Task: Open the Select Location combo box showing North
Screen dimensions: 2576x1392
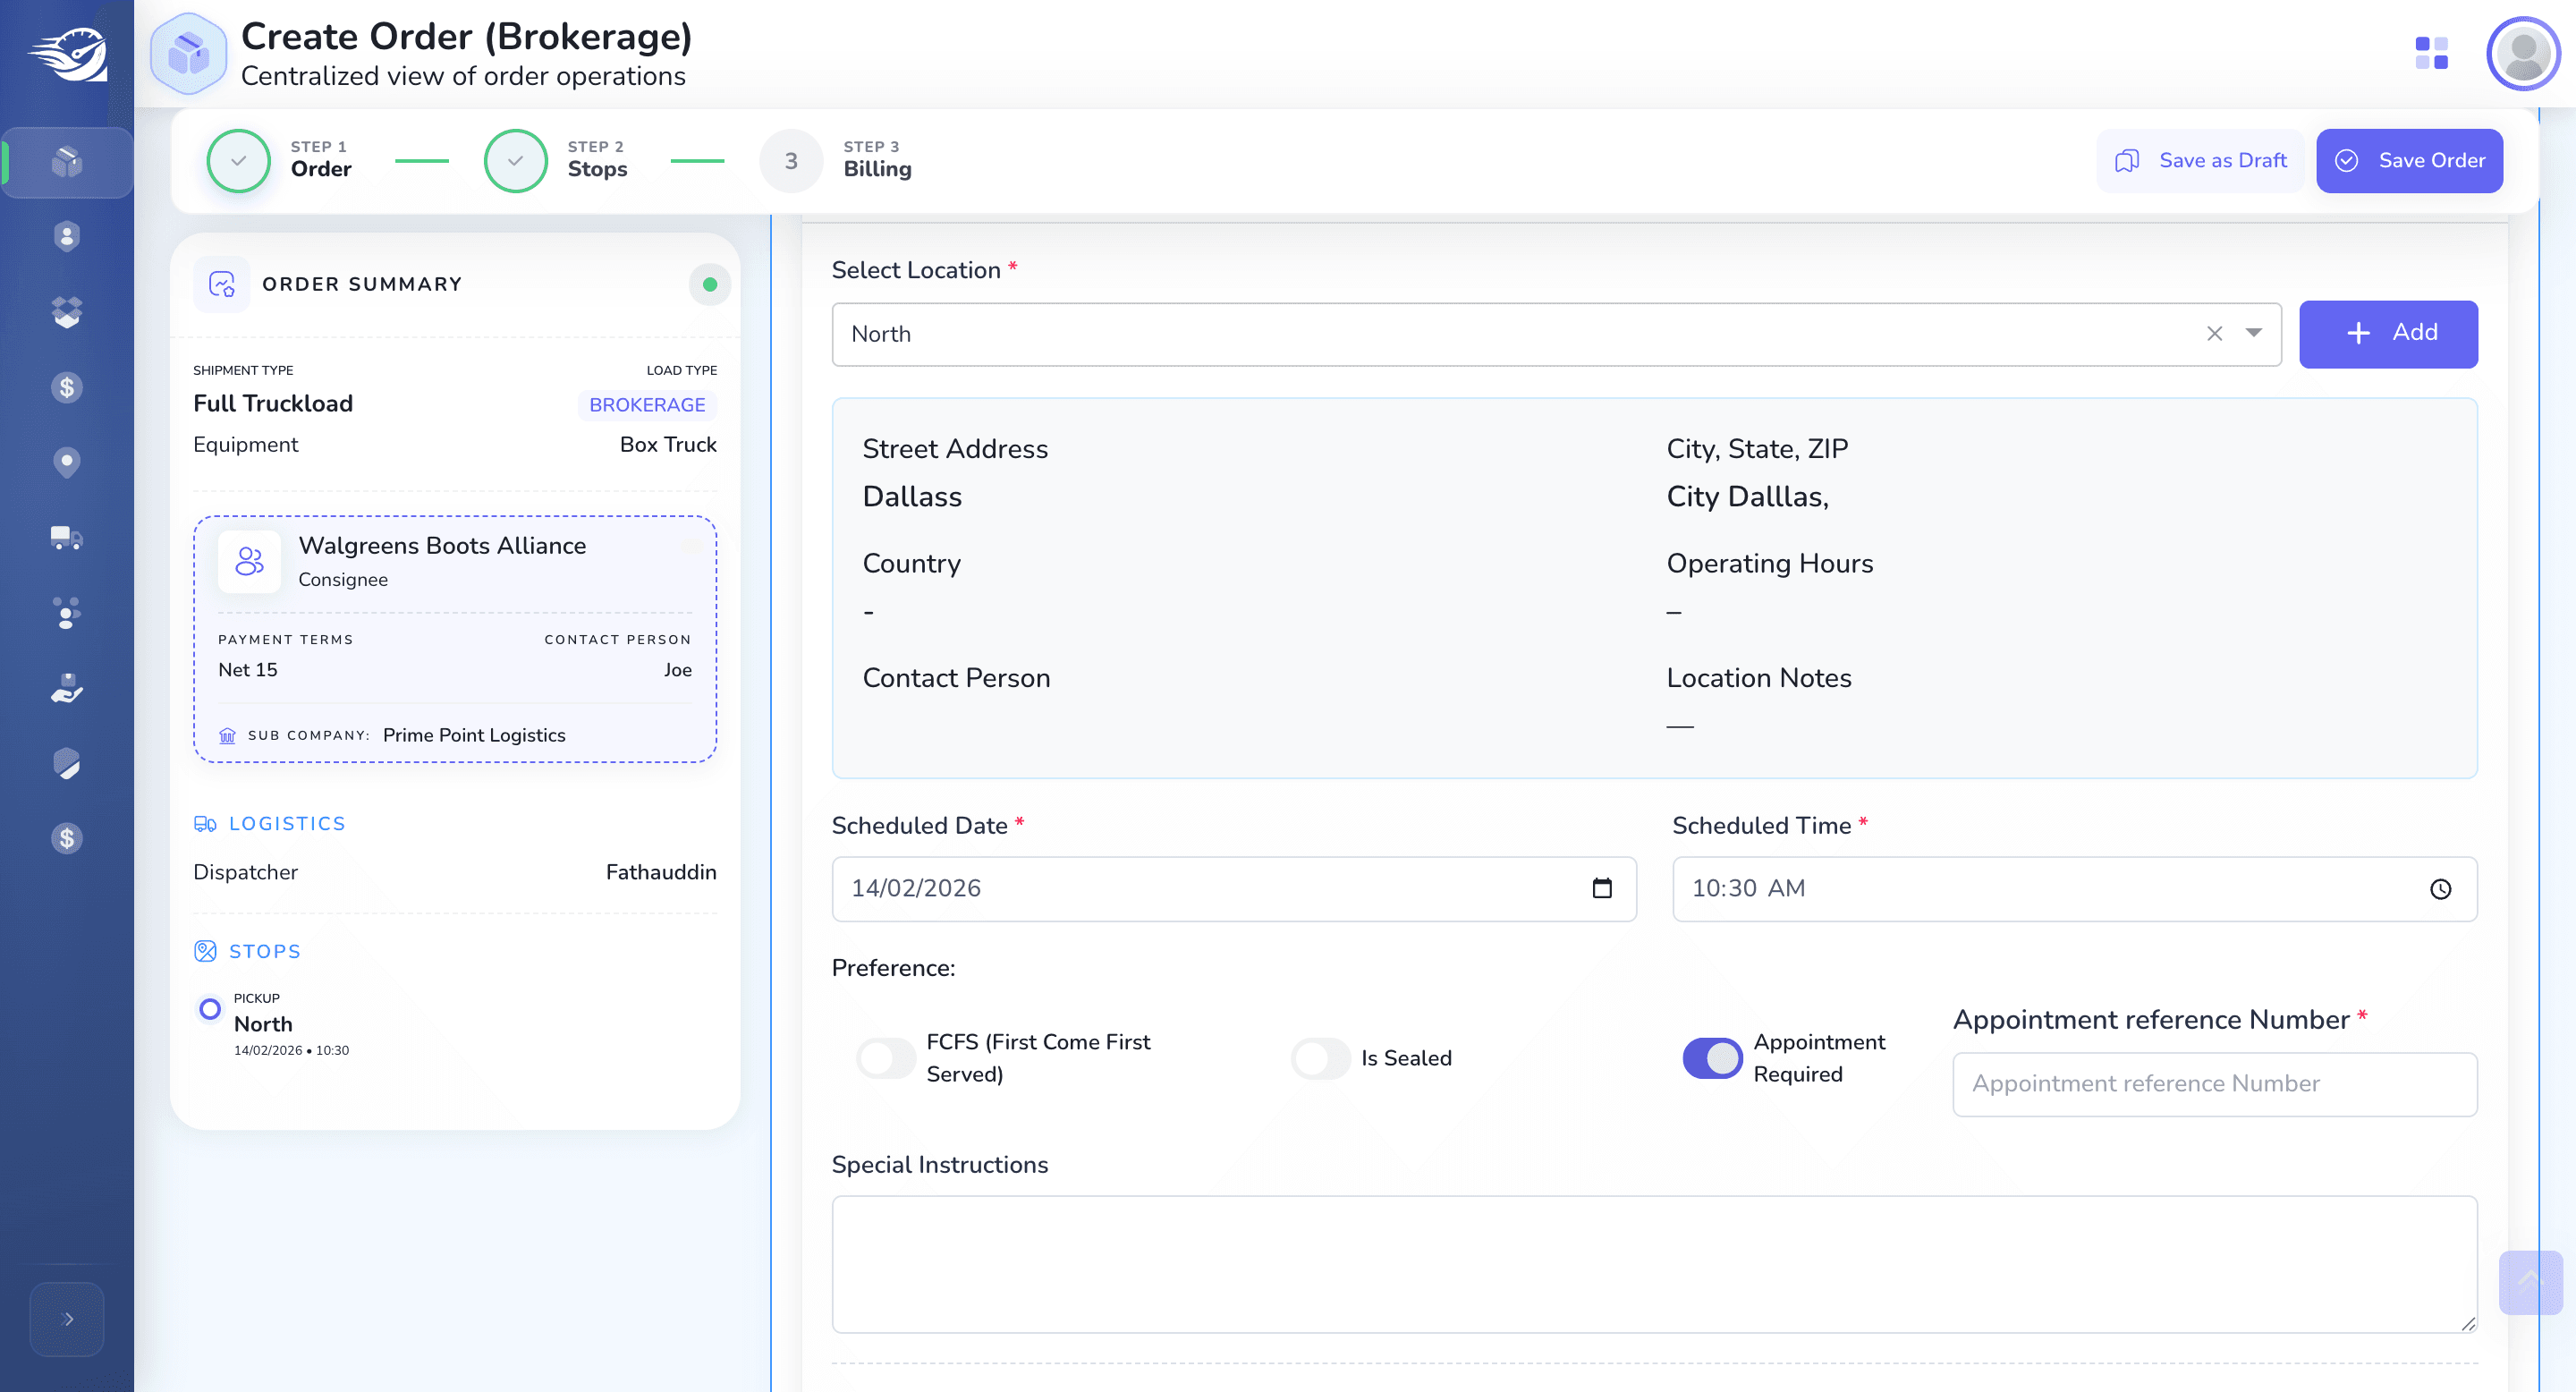Action: click(x=1556, y=334)
